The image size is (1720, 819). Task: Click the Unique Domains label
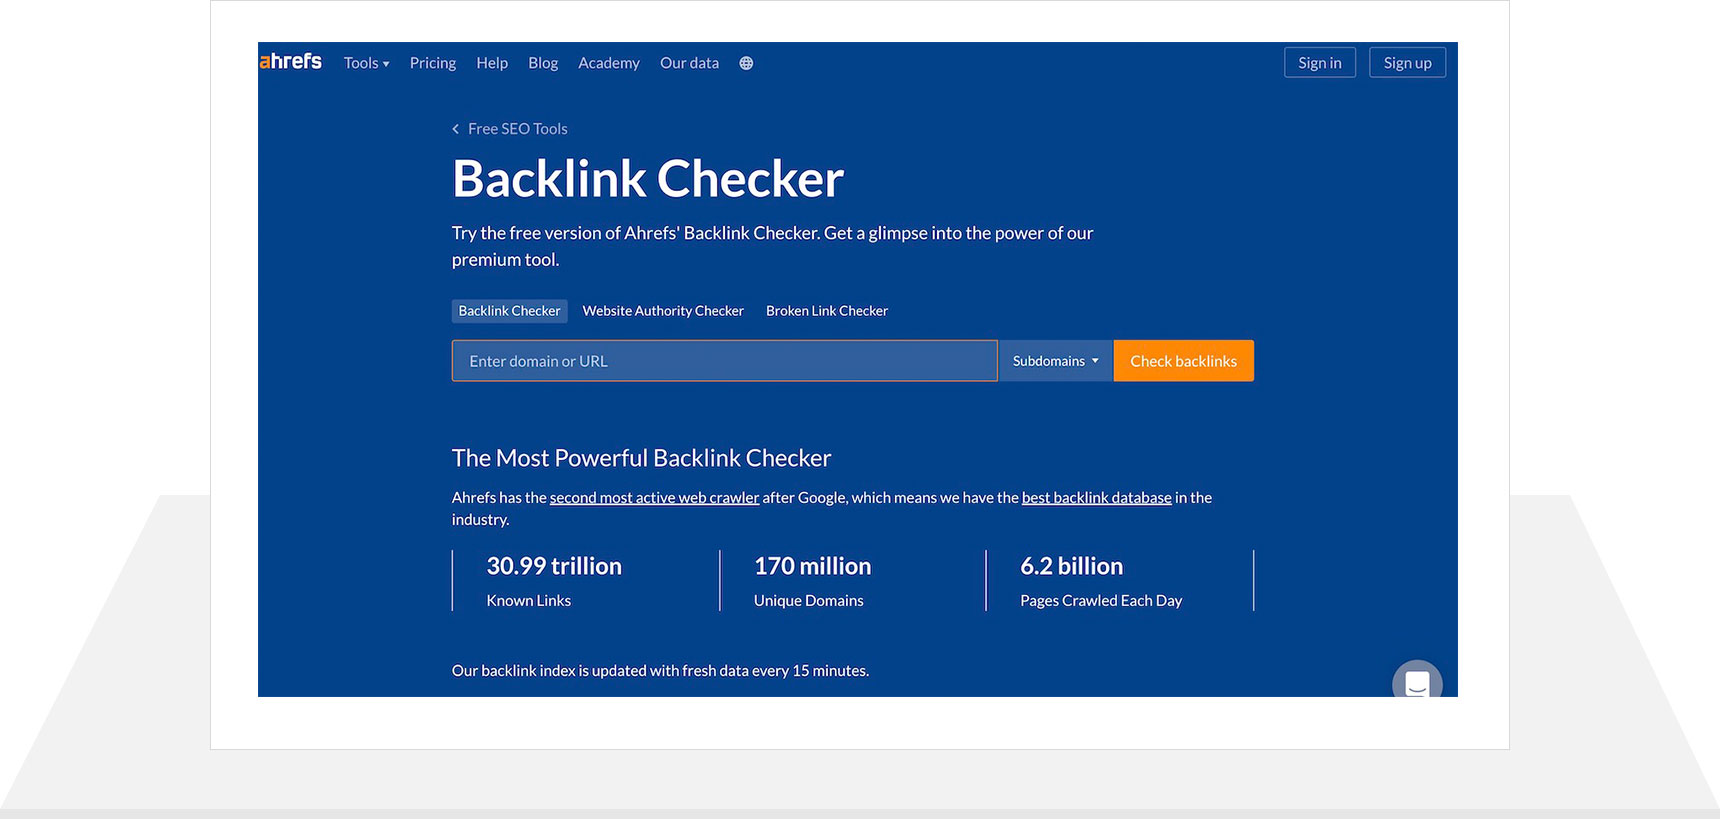[x=808, y=601]
